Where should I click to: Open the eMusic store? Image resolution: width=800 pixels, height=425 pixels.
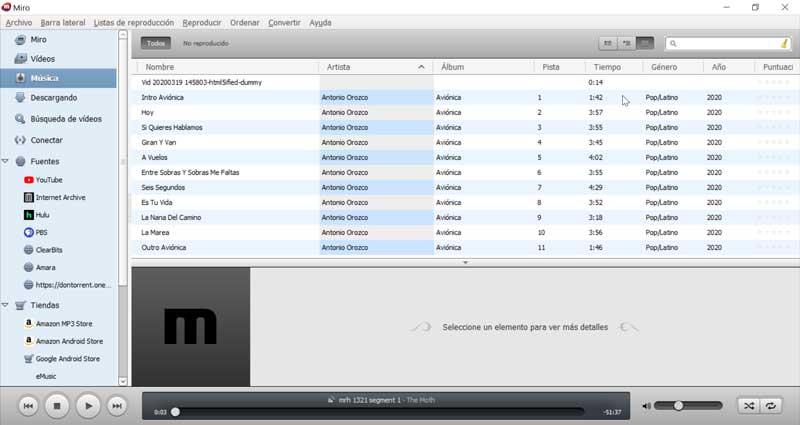(45, 376)
